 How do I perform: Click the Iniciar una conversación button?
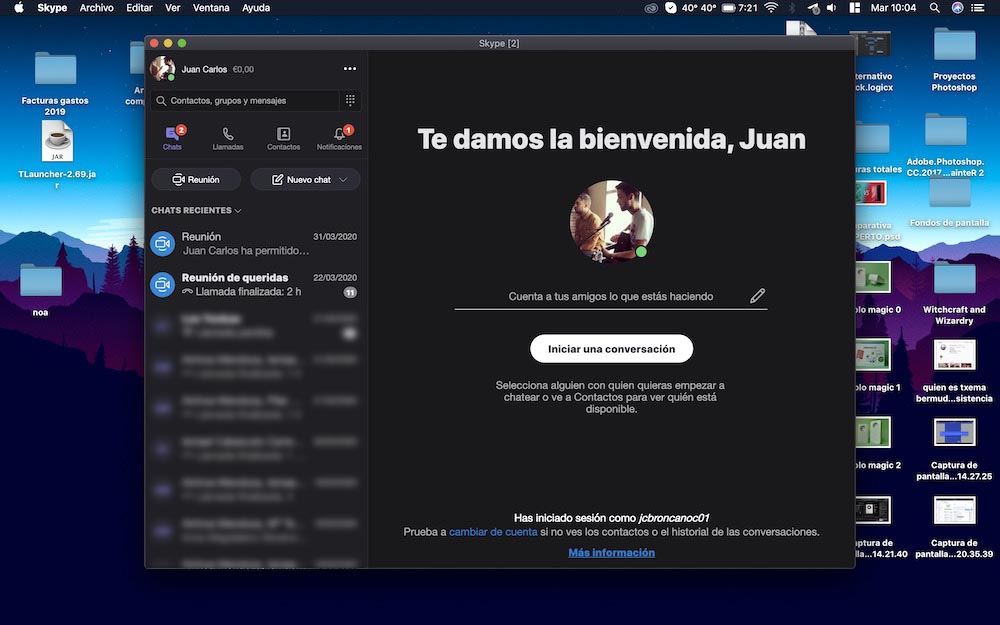(x=611, y=349)
